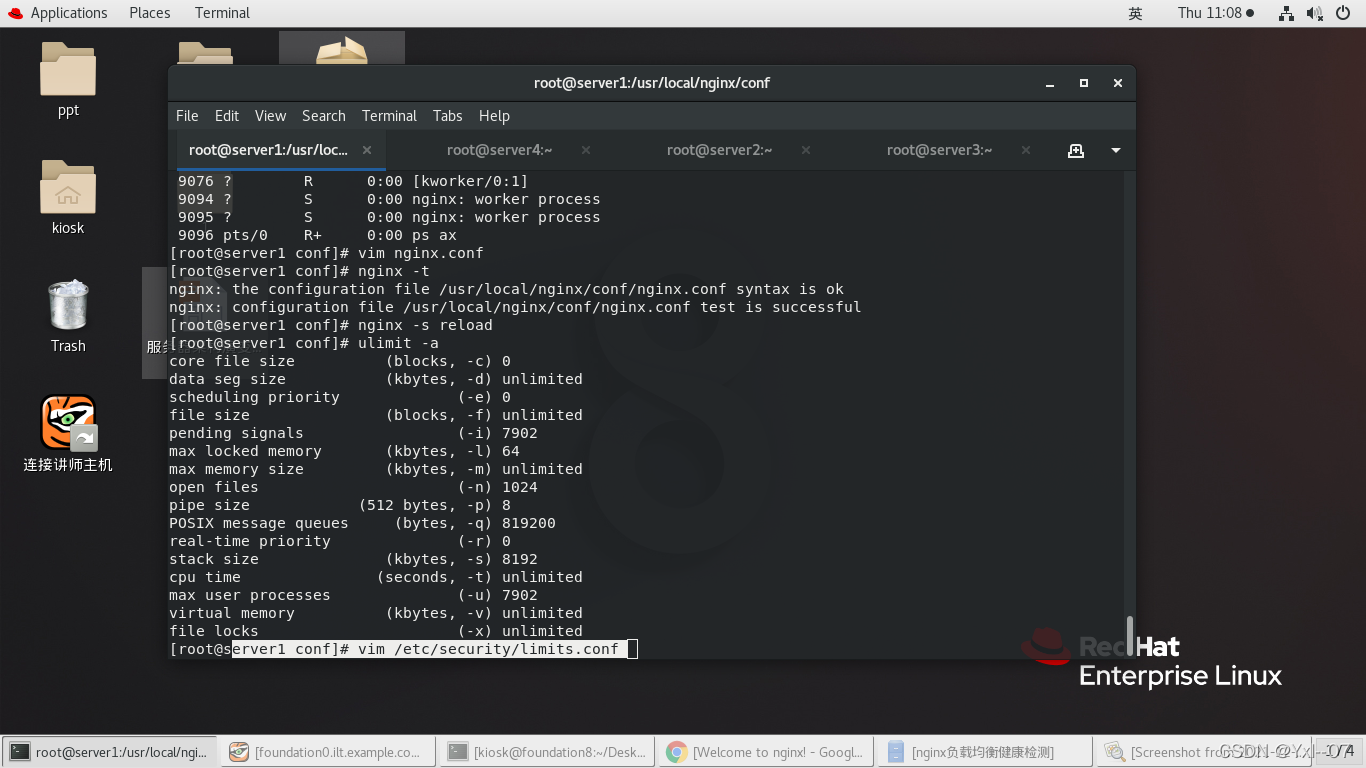The image size is (1366, 768).
Task: Click the Terminal app menu in top bar
Action: (x=222, y=13)
